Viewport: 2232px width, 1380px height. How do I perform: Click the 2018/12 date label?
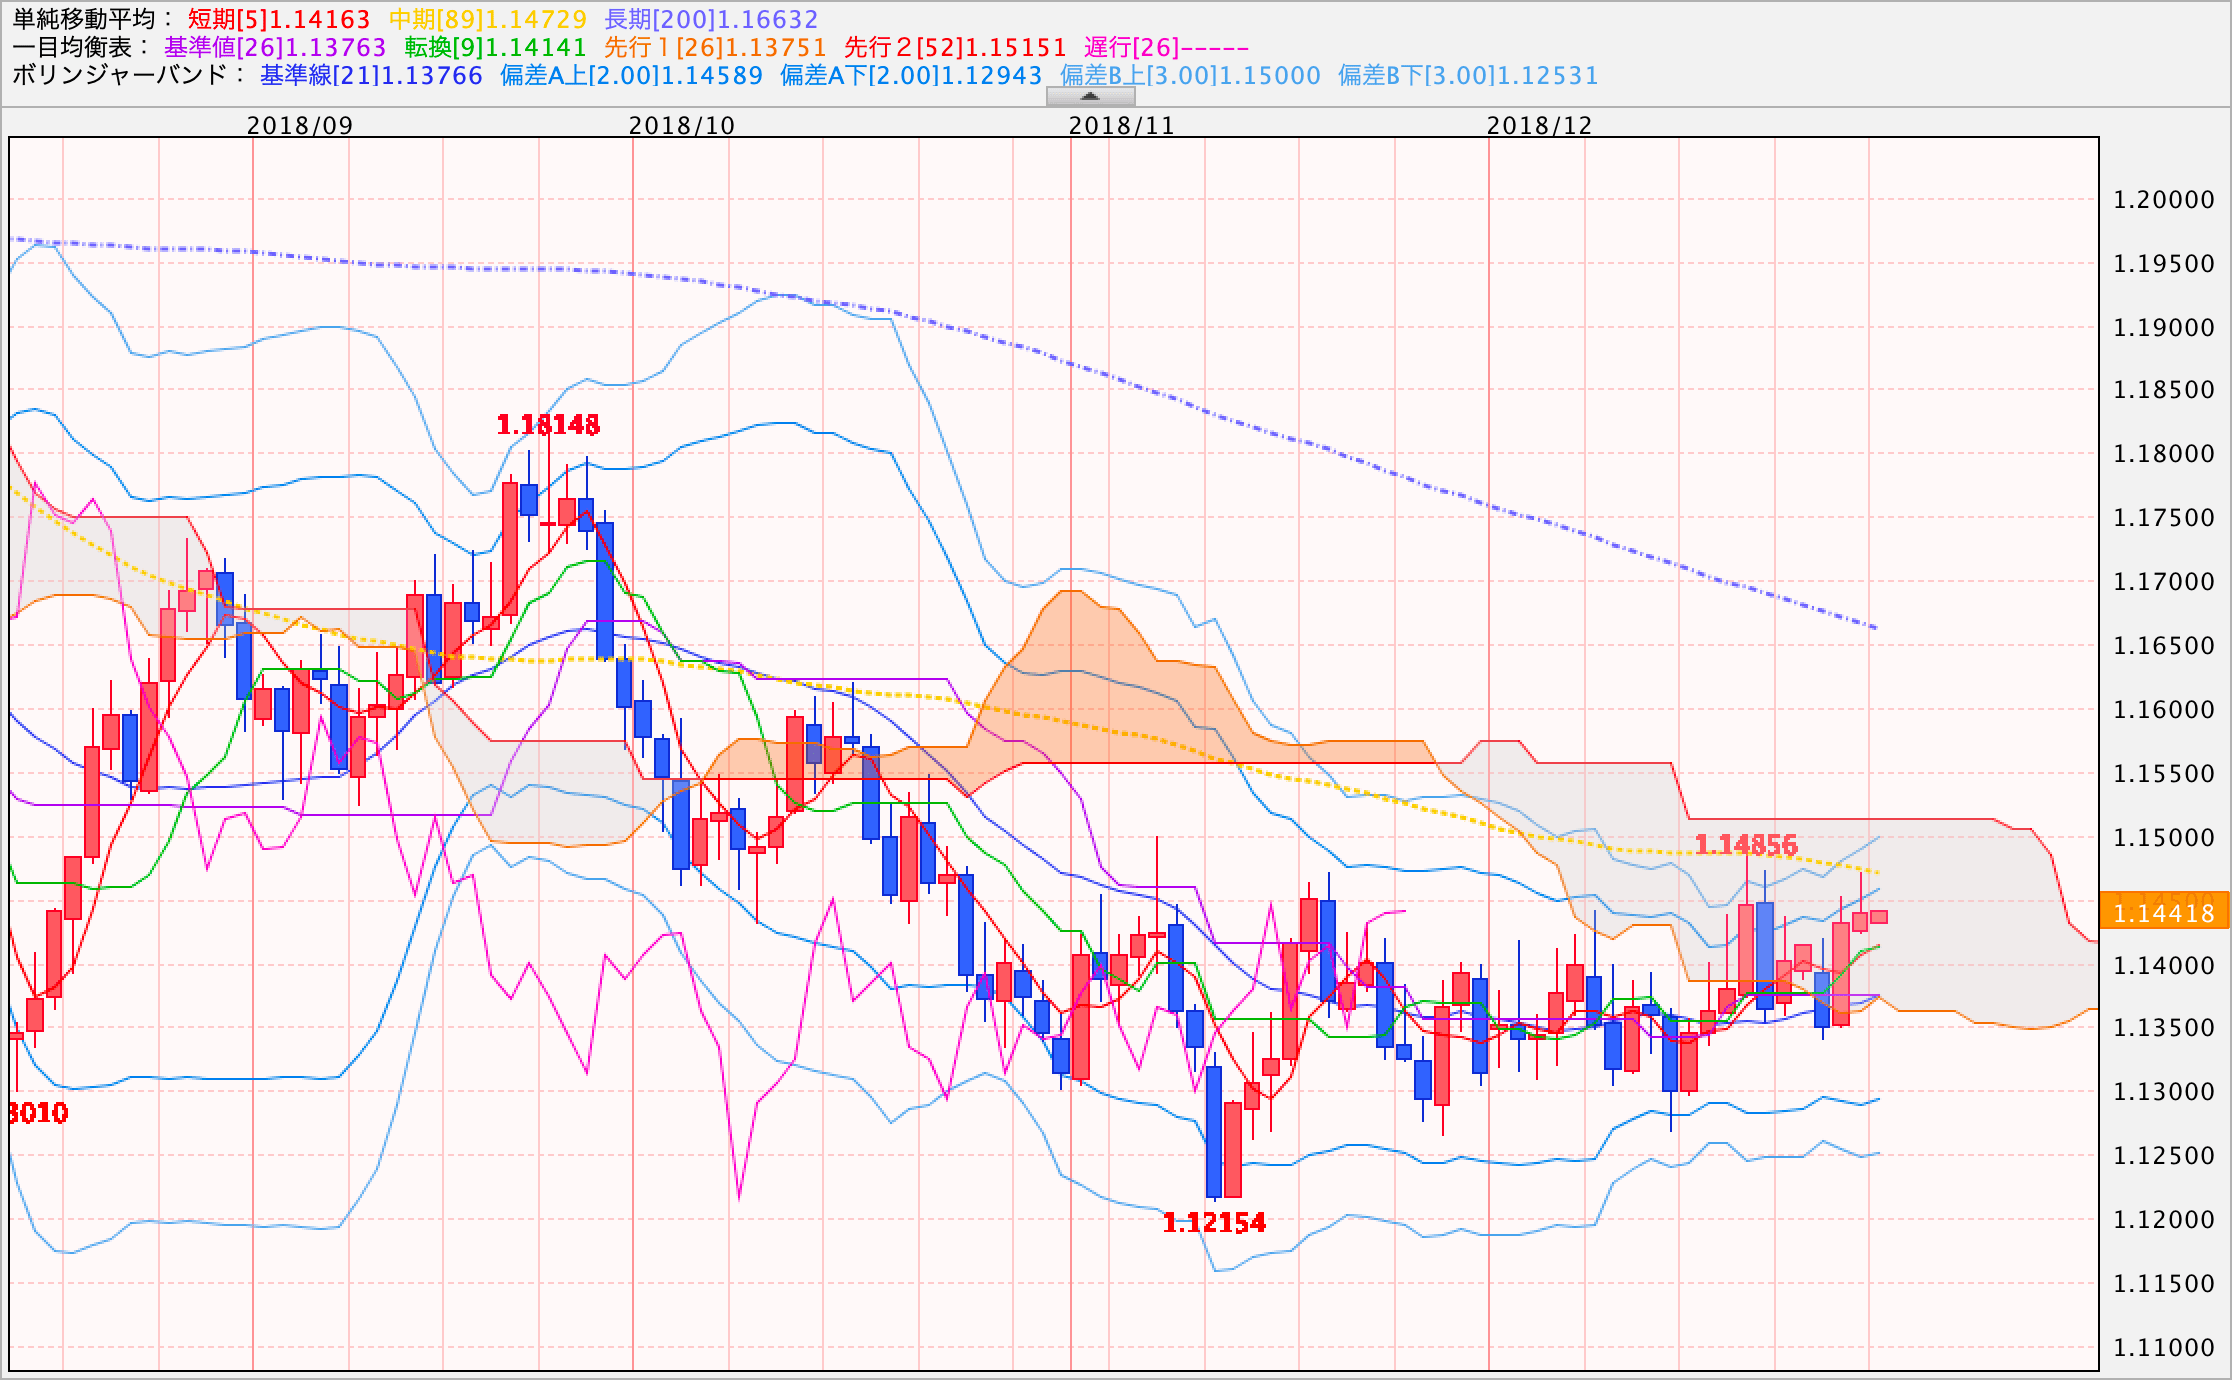(x=1540, y=125)
